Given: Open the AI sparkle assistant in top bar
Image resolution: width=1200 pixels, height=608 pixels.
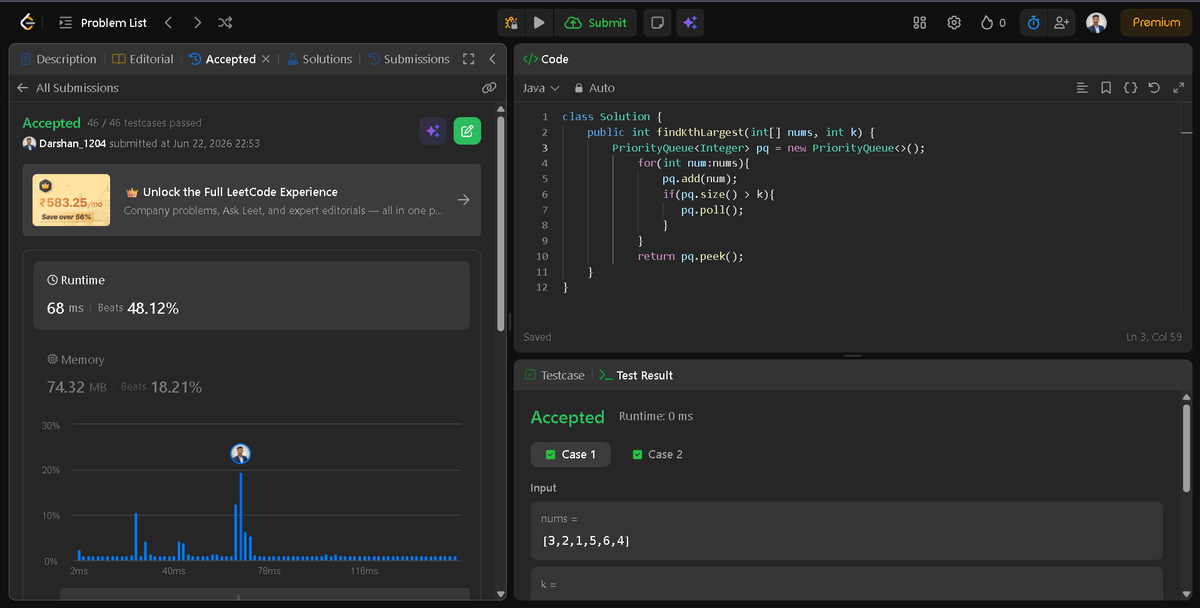Looking at the screenshot, I should coord(689,22).
